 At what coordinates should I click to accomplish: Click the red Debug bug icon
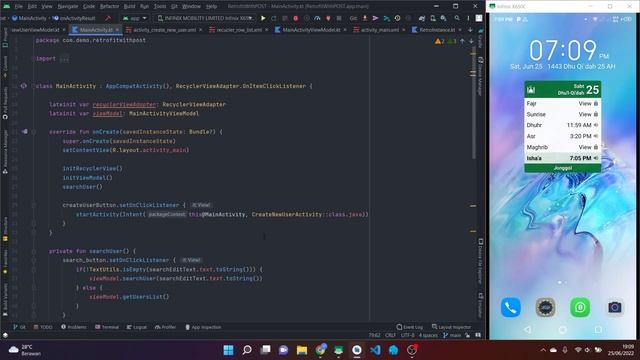(296, 18)
